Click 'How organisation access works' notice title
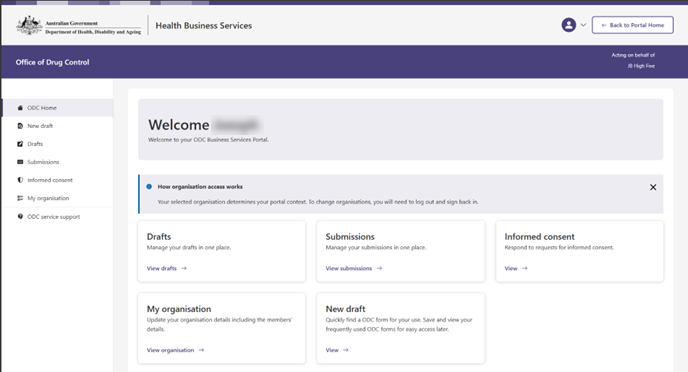 [200, 186]
